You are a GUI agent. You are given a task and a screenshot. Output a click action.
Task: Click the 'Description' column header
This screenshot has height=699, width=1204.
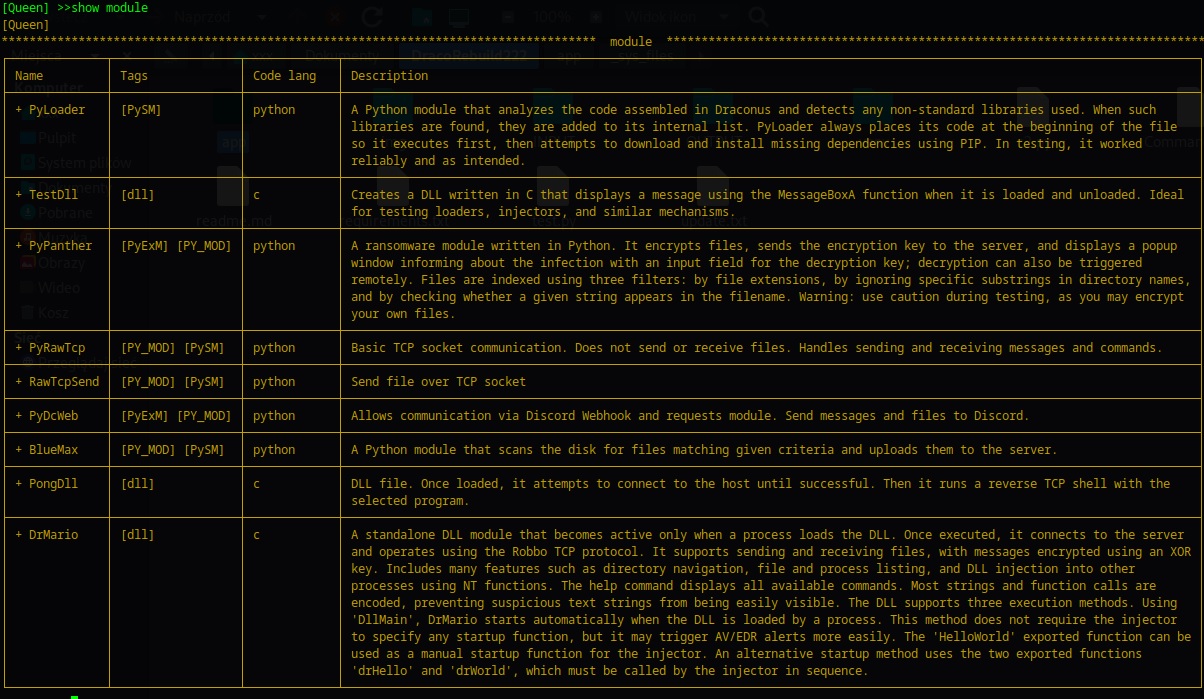pyautogui.click(x=389, y=76)
